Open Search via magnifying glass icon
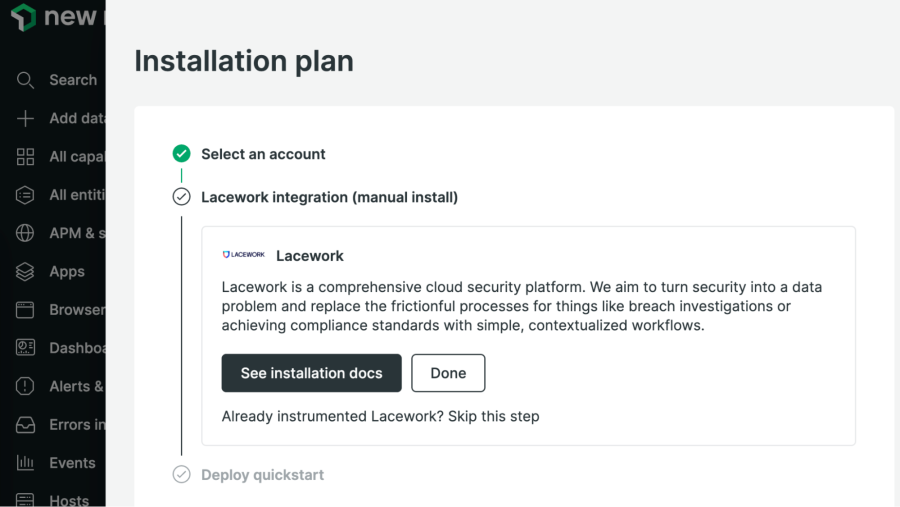This screenshot has height=507, width=900. pyautogui.click(x=25, y=80)
